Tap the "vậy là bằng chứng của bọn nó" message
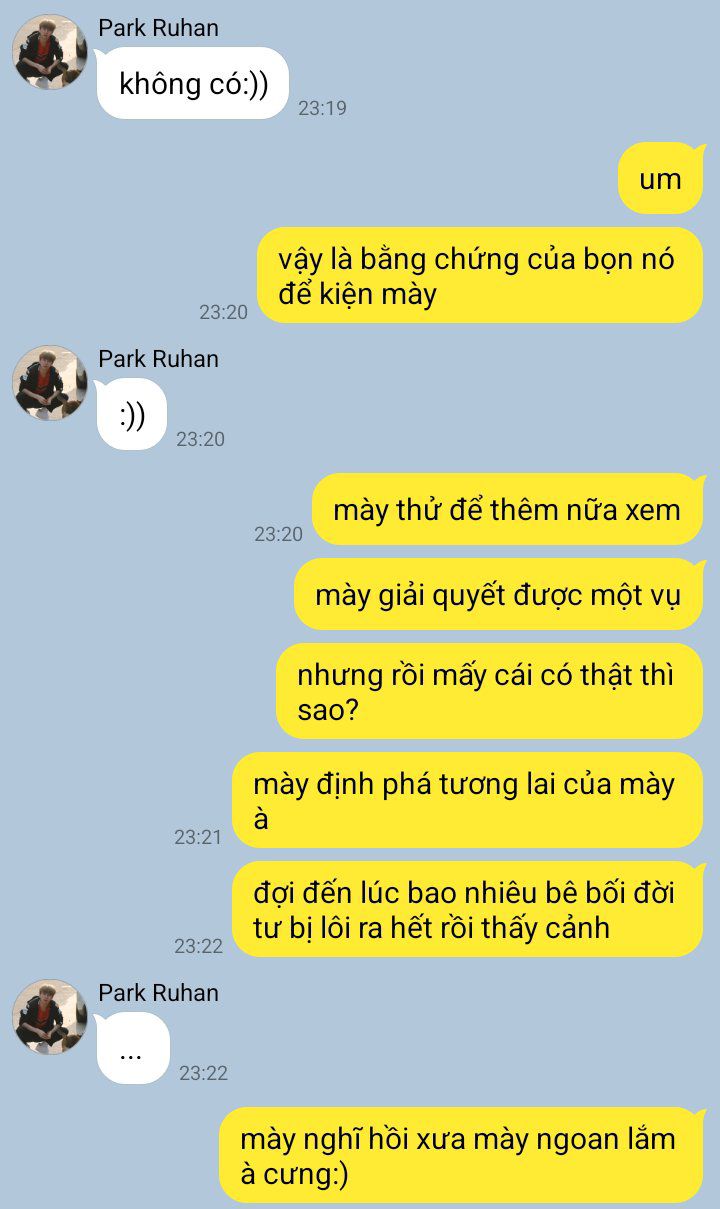Viewport: 720px width, 1209px height. pyautogui.click(x=480, y=276)
